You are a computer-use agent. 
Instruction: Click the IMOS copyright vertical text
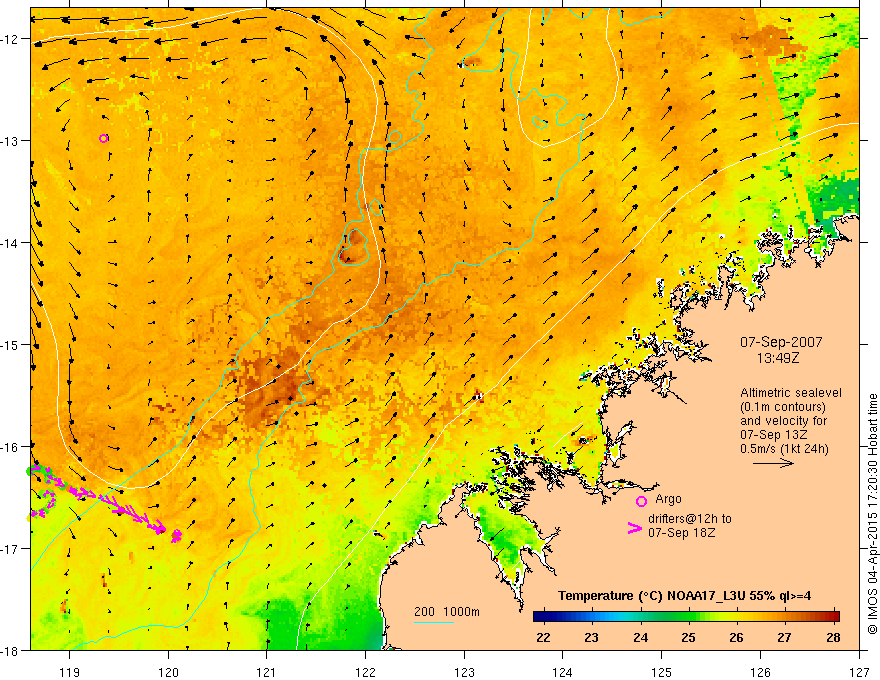(872, 514)
